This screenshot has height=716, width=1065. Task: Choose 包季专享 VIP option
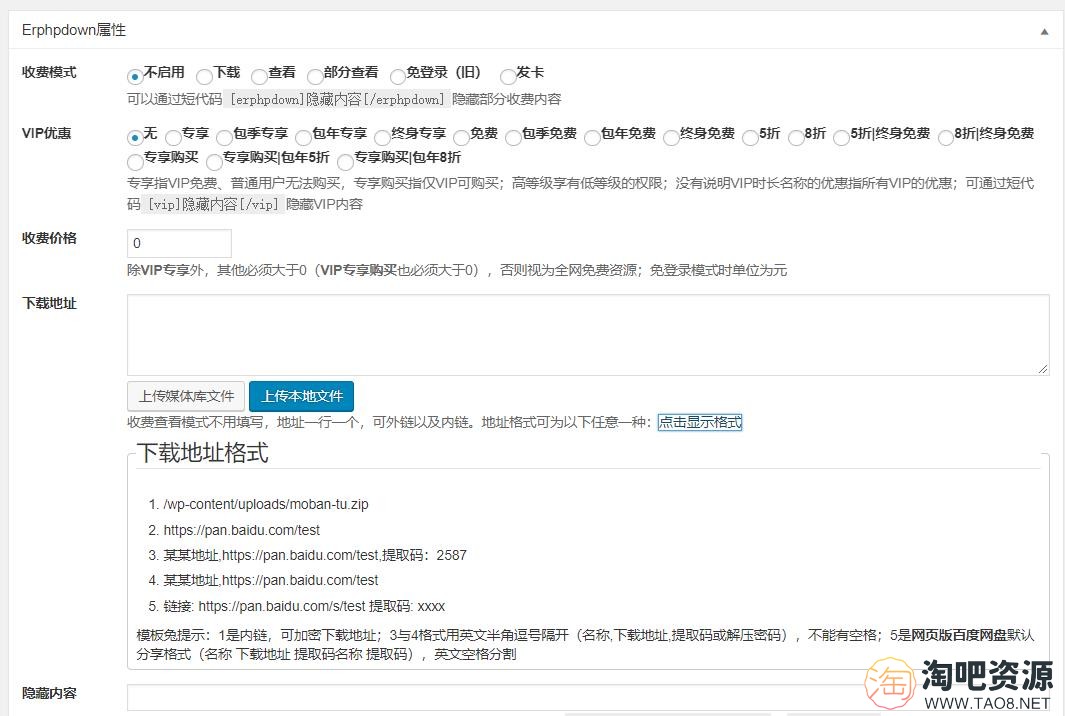click(224, 137)
